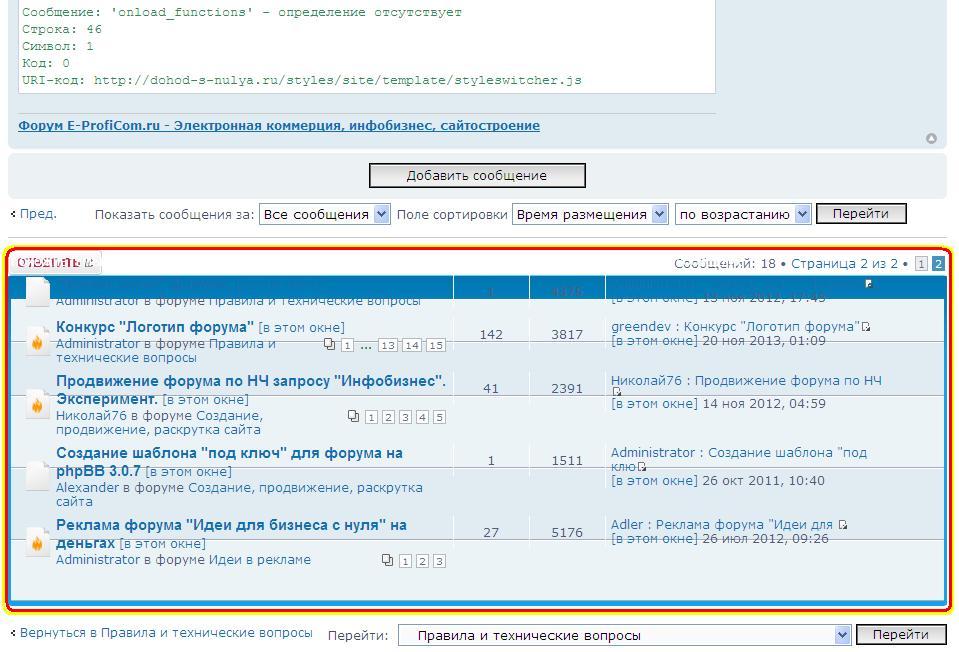Click the flame icon beside "Реклама форума" topic

(x=37, y=541)
